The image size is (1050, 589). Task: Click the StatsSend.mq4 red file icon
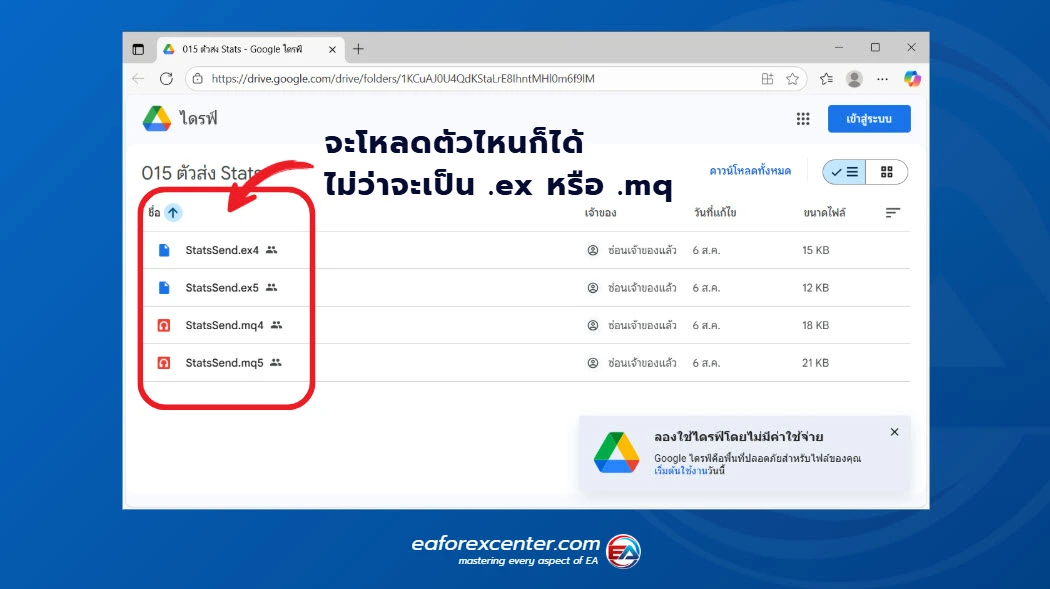point(163,325)
